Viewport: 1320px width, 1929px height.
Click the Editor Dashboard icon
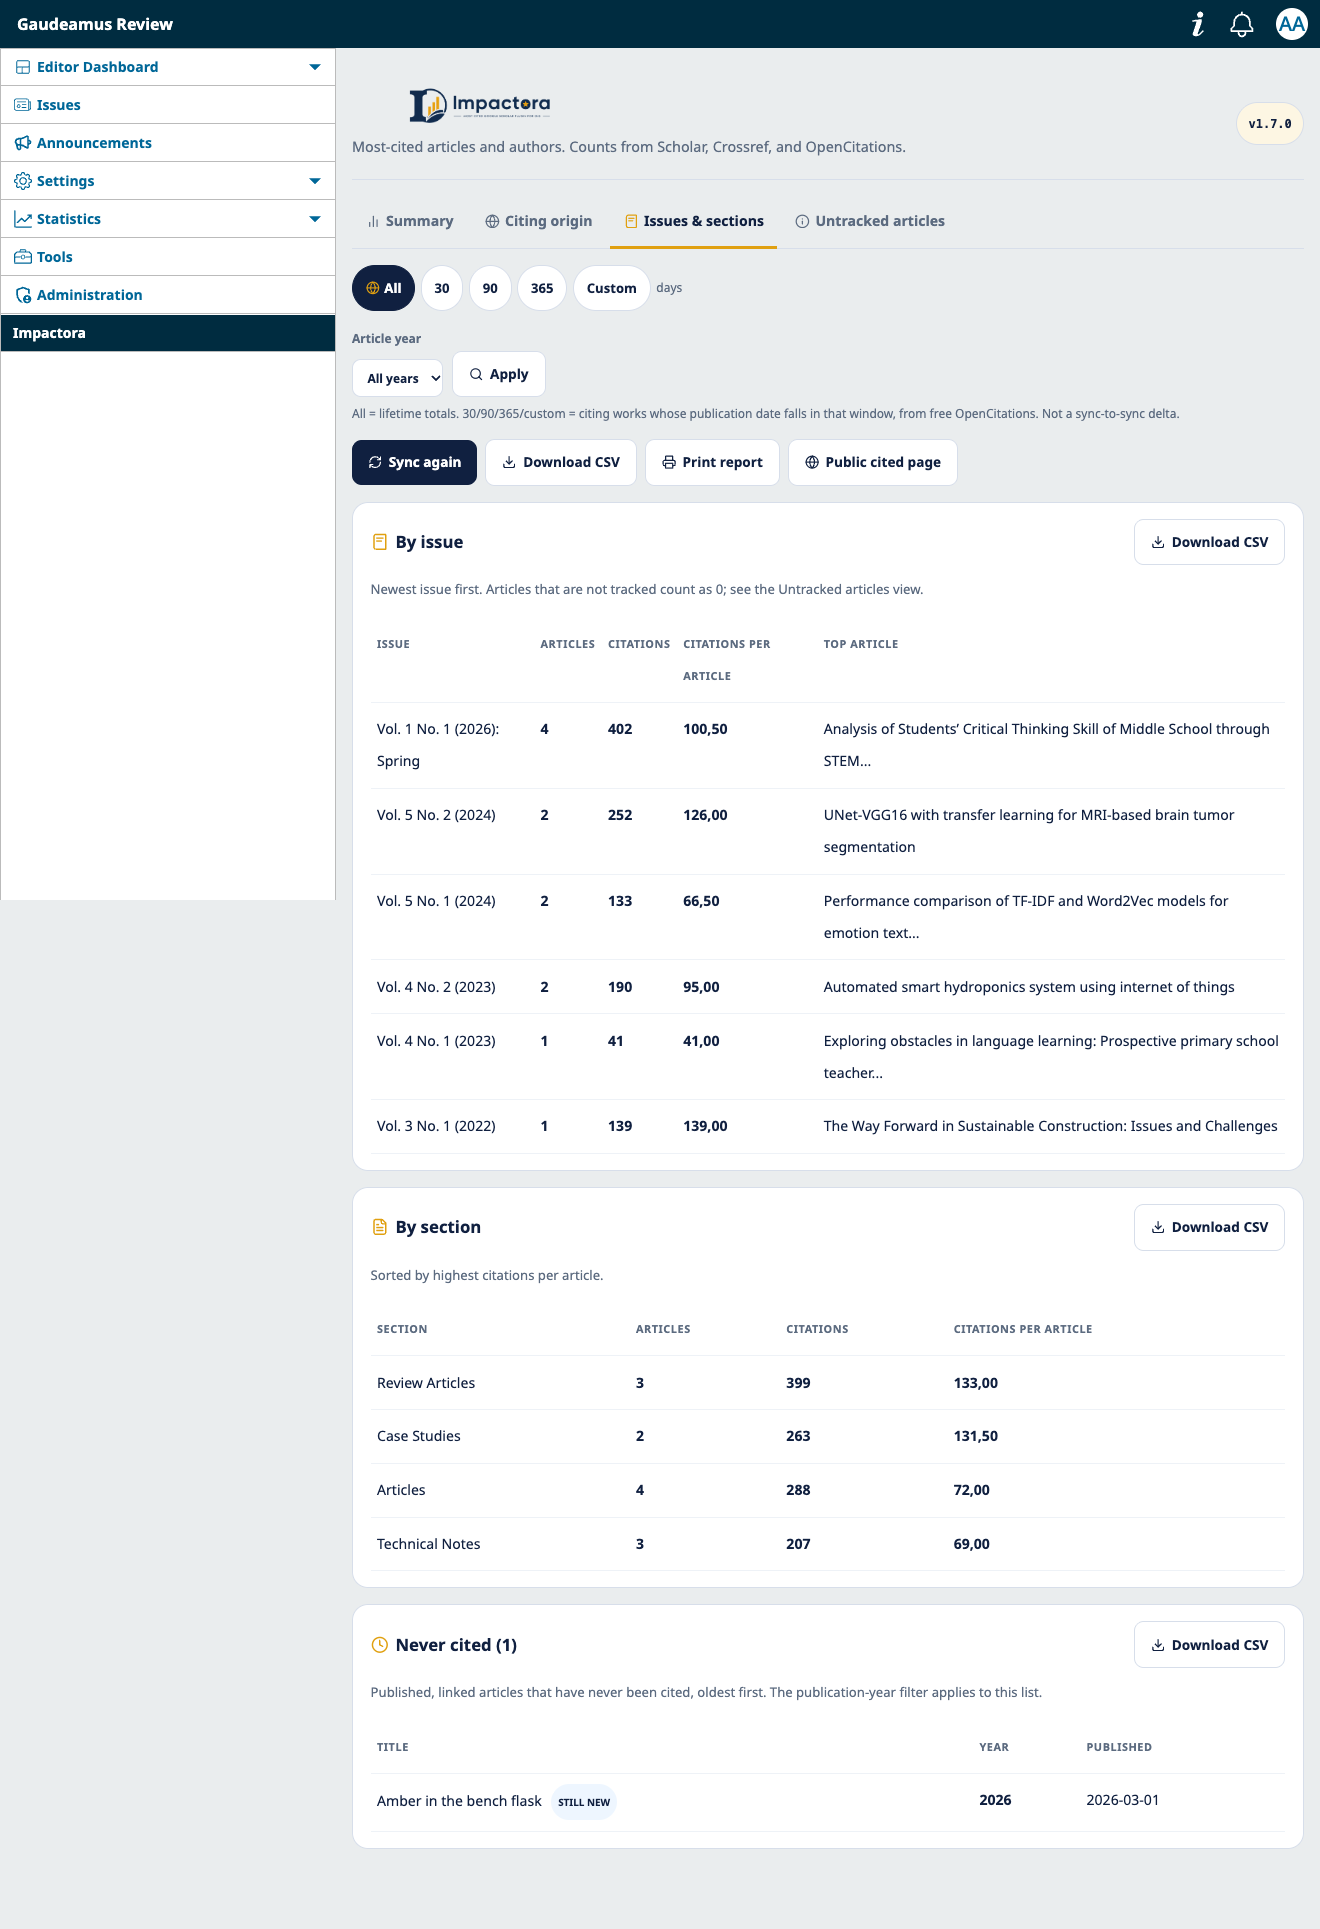coord(22,67)
